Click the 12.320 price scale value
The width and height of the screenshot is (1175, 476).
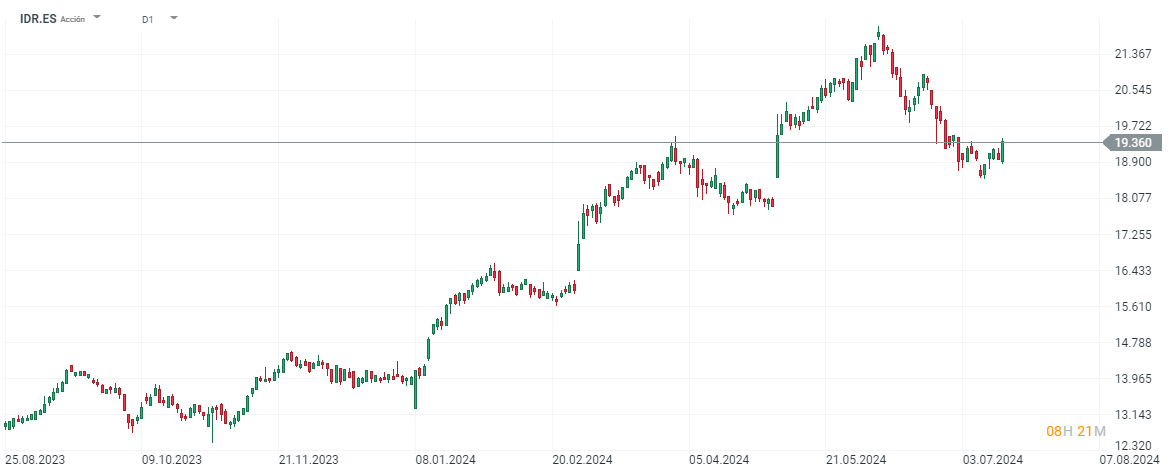[1132, 445]
